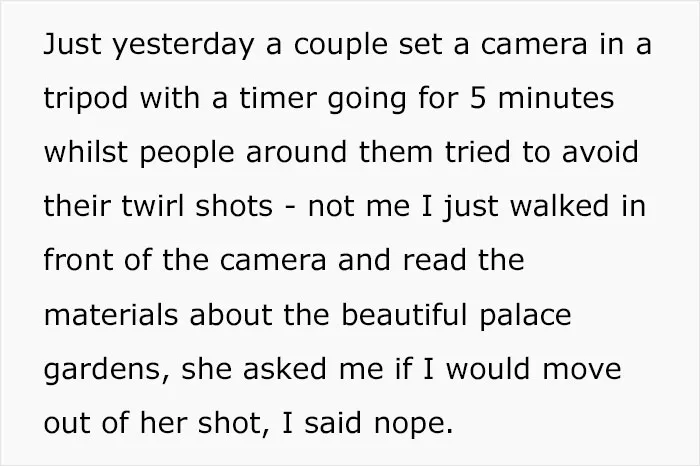Click the word "shots" before the dash
Viewport: 700px width, 466px height.
tap(234, 206)
